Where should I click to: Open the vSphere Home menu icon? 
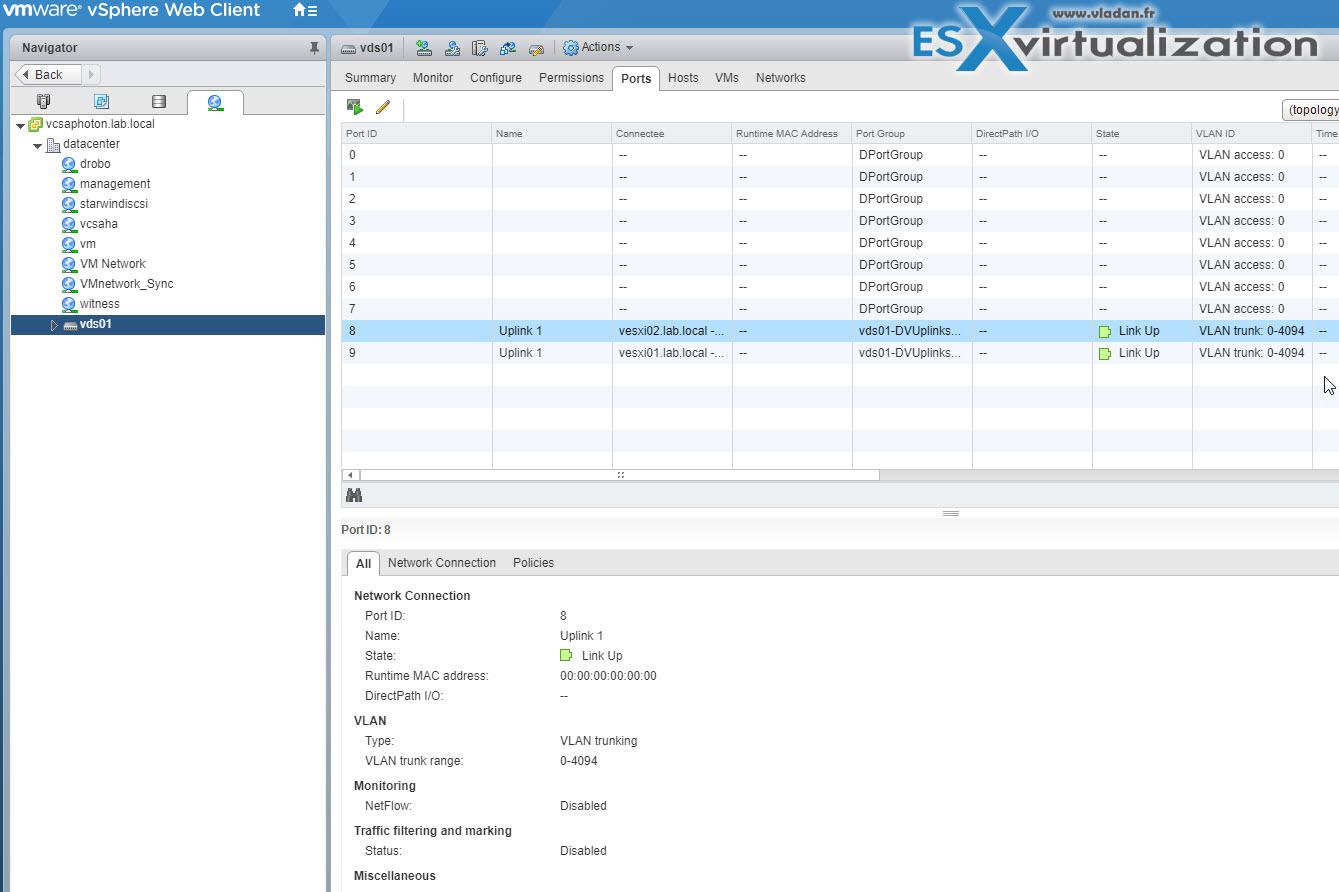point(305,11)
